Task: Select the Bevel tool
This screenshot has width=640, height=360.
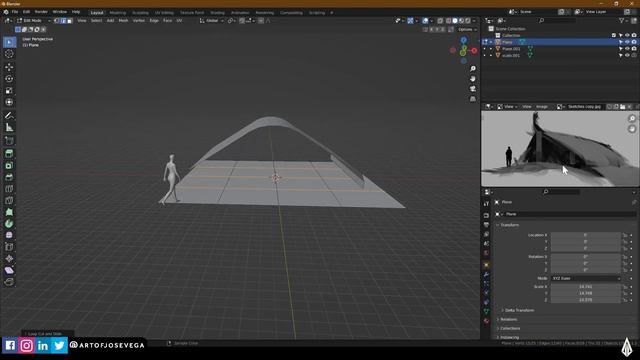Action: pos(9,178)
